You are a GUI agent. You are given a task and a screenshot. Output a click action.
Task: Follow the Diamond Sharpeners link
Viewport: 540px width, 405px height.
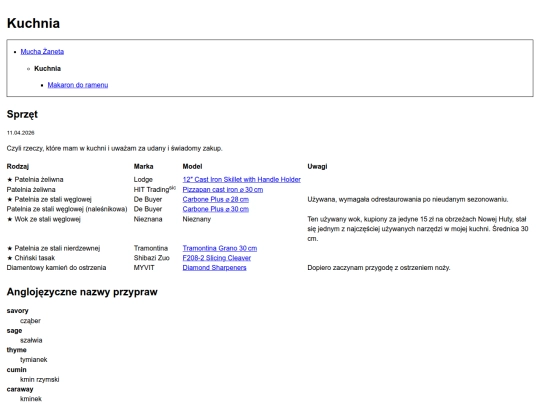pos(215,268)
